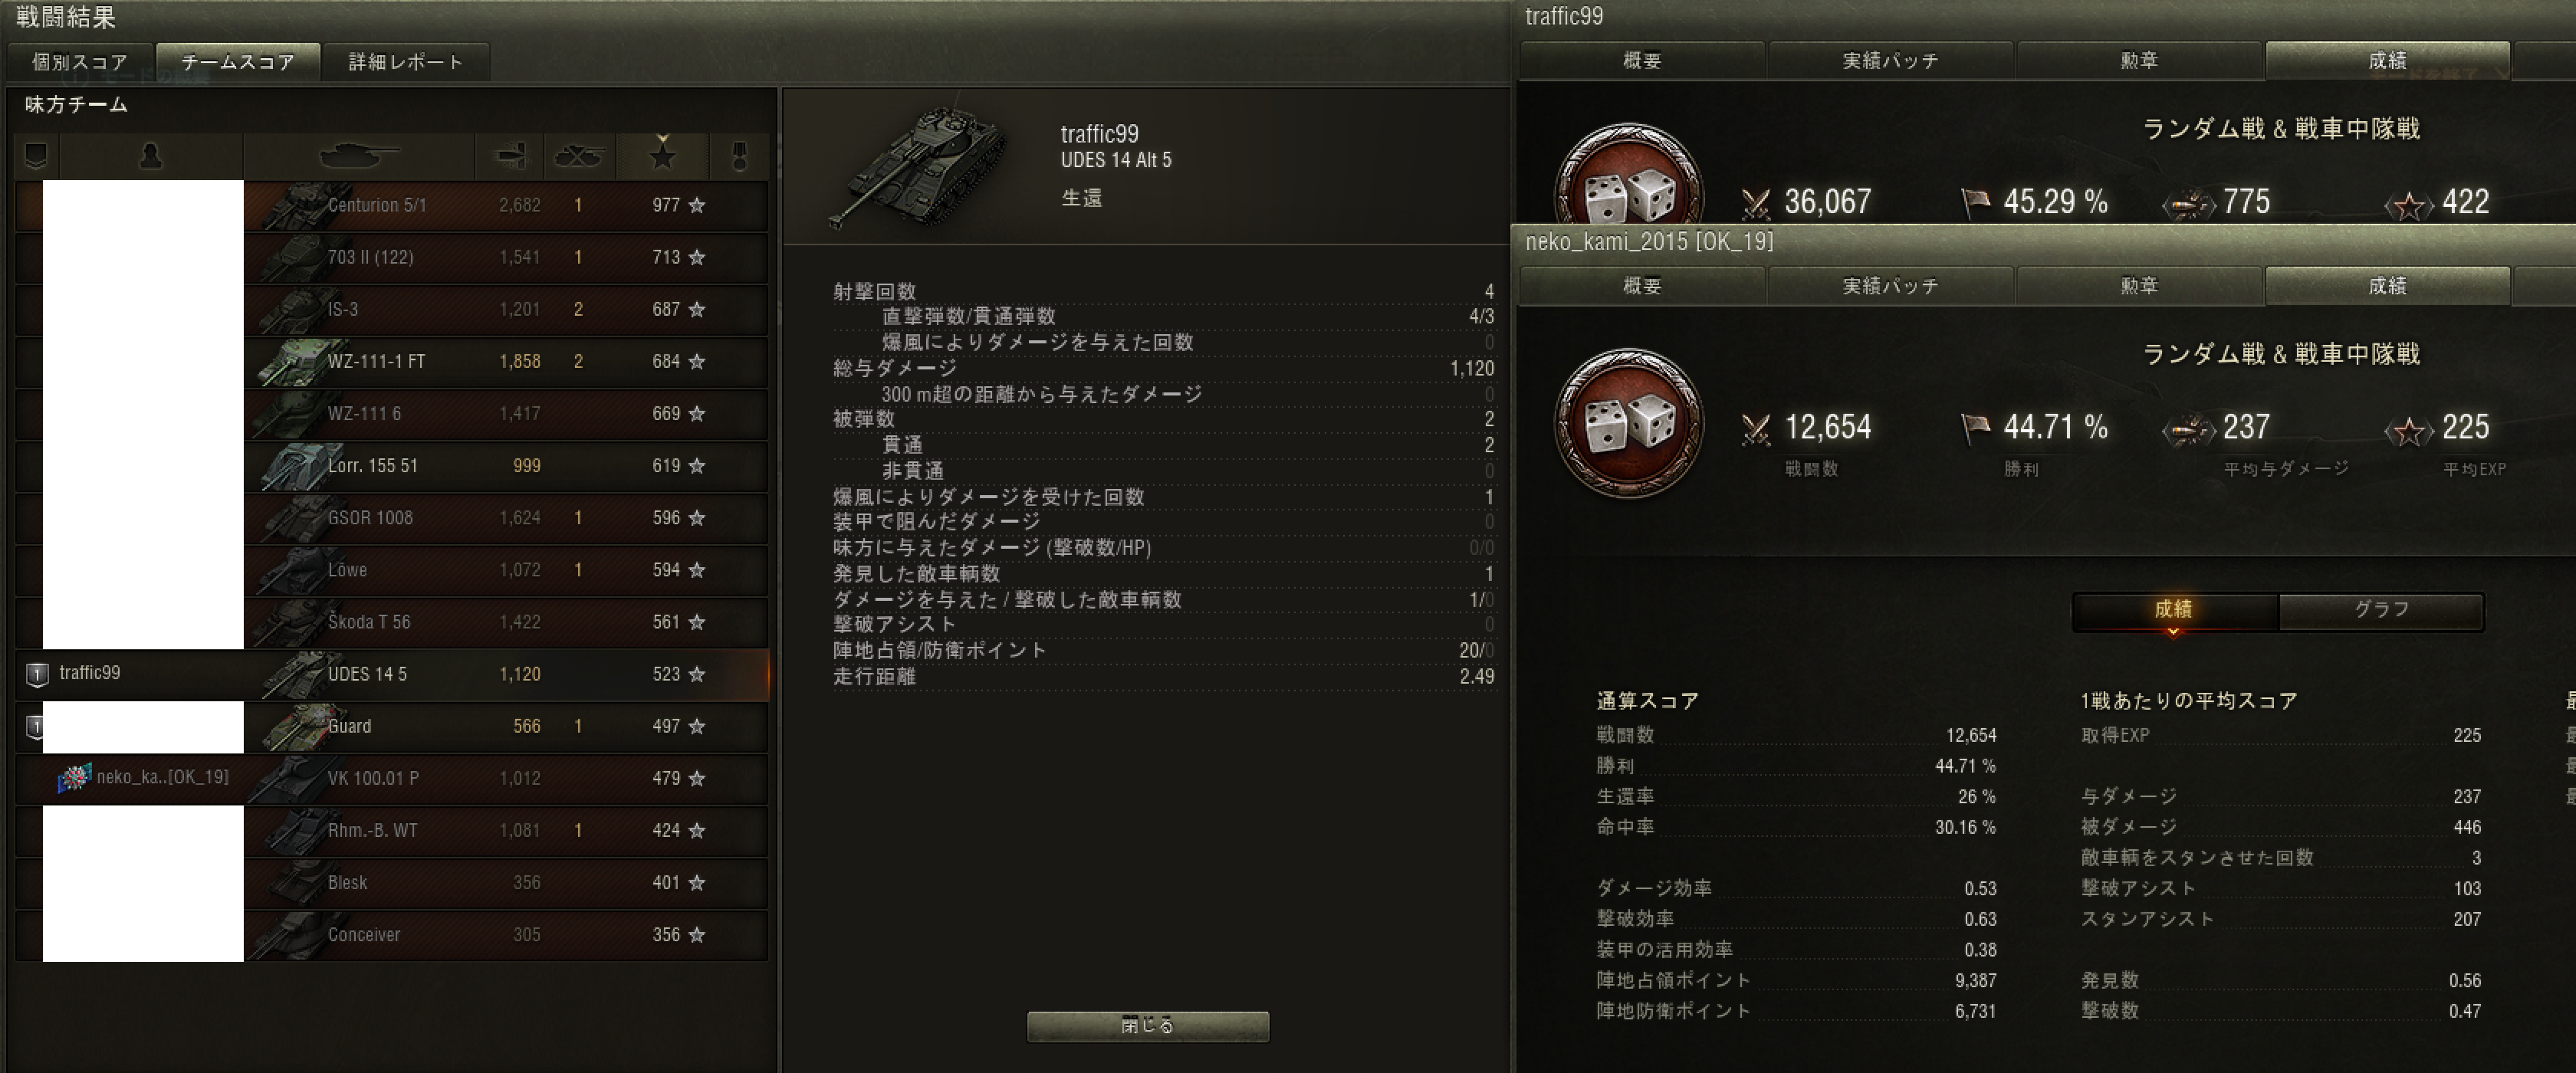Click the UDES 14 Alt 5 tank image
The width and height of the screenshot is (2576, 1073).
tap(918, 166)
